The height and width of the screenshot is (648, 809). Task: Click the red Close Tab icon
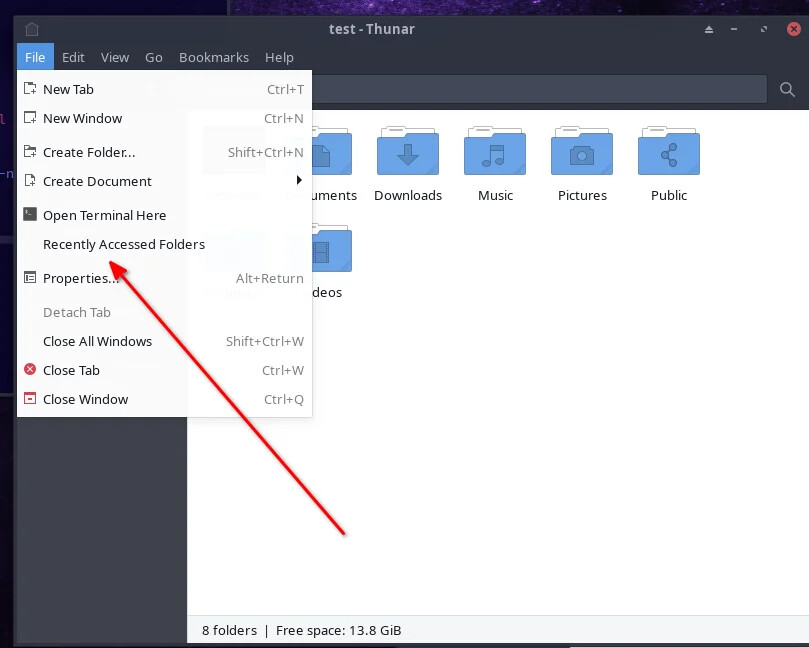29,370
